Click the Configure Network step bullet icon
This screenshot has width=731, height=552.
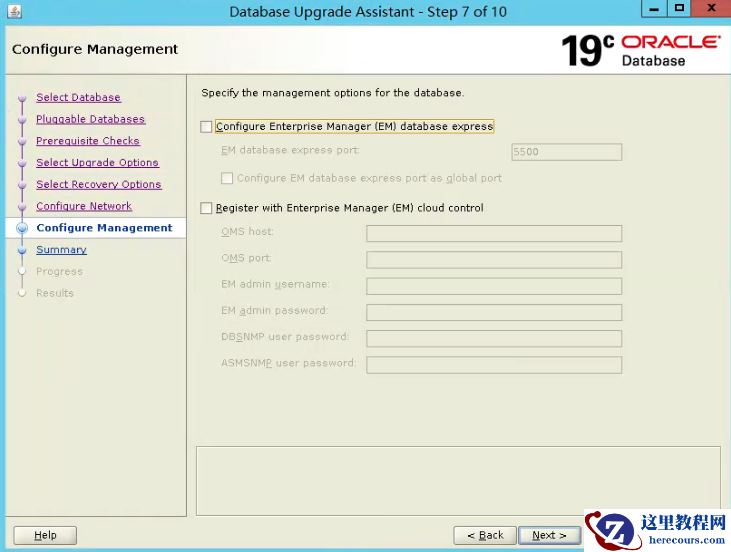tap(21, 207)
